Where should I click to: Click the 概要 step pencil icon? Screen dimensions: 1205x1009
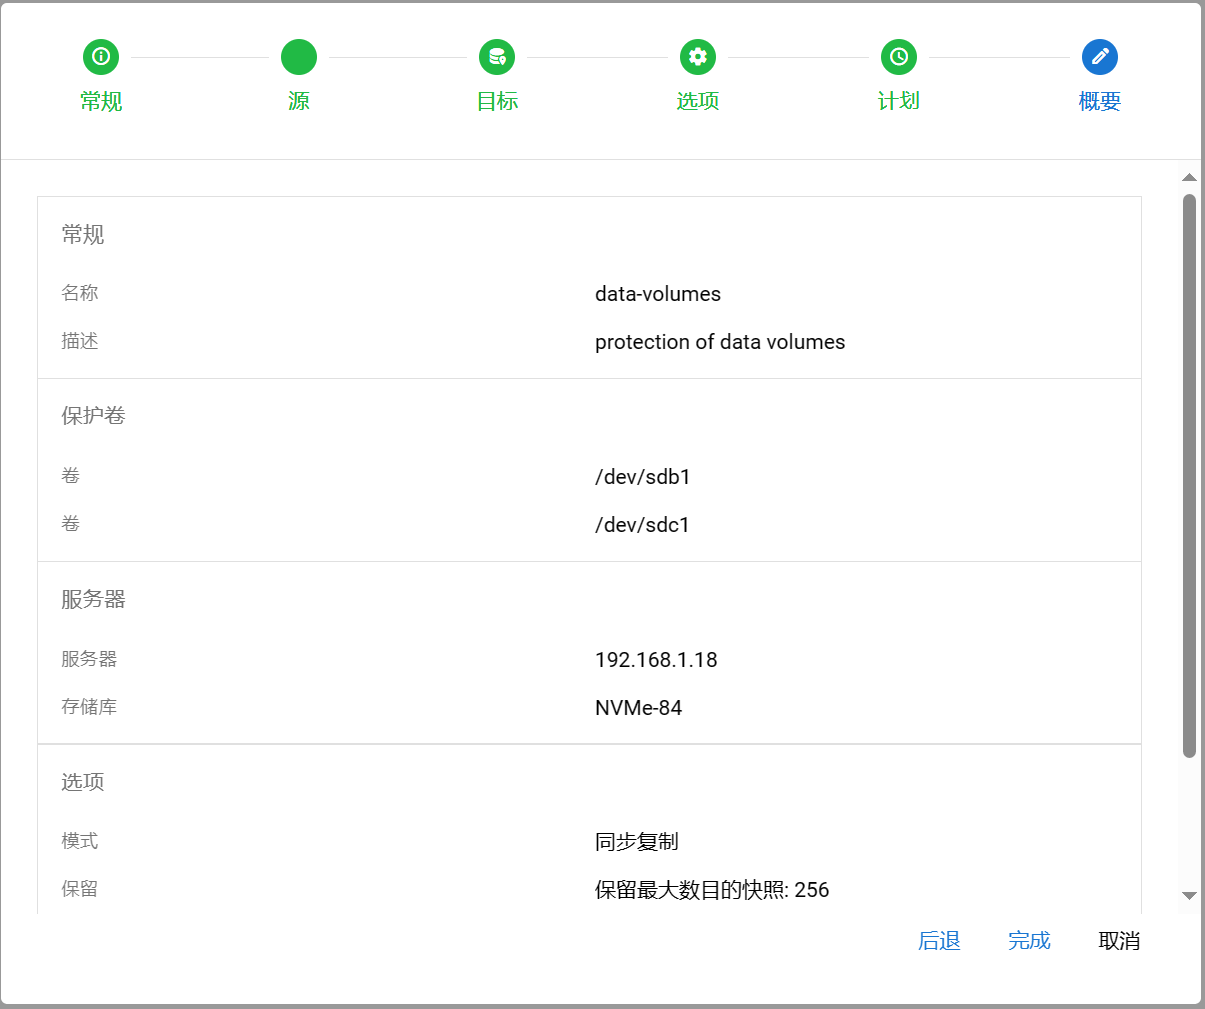[x=1100, y=57]
